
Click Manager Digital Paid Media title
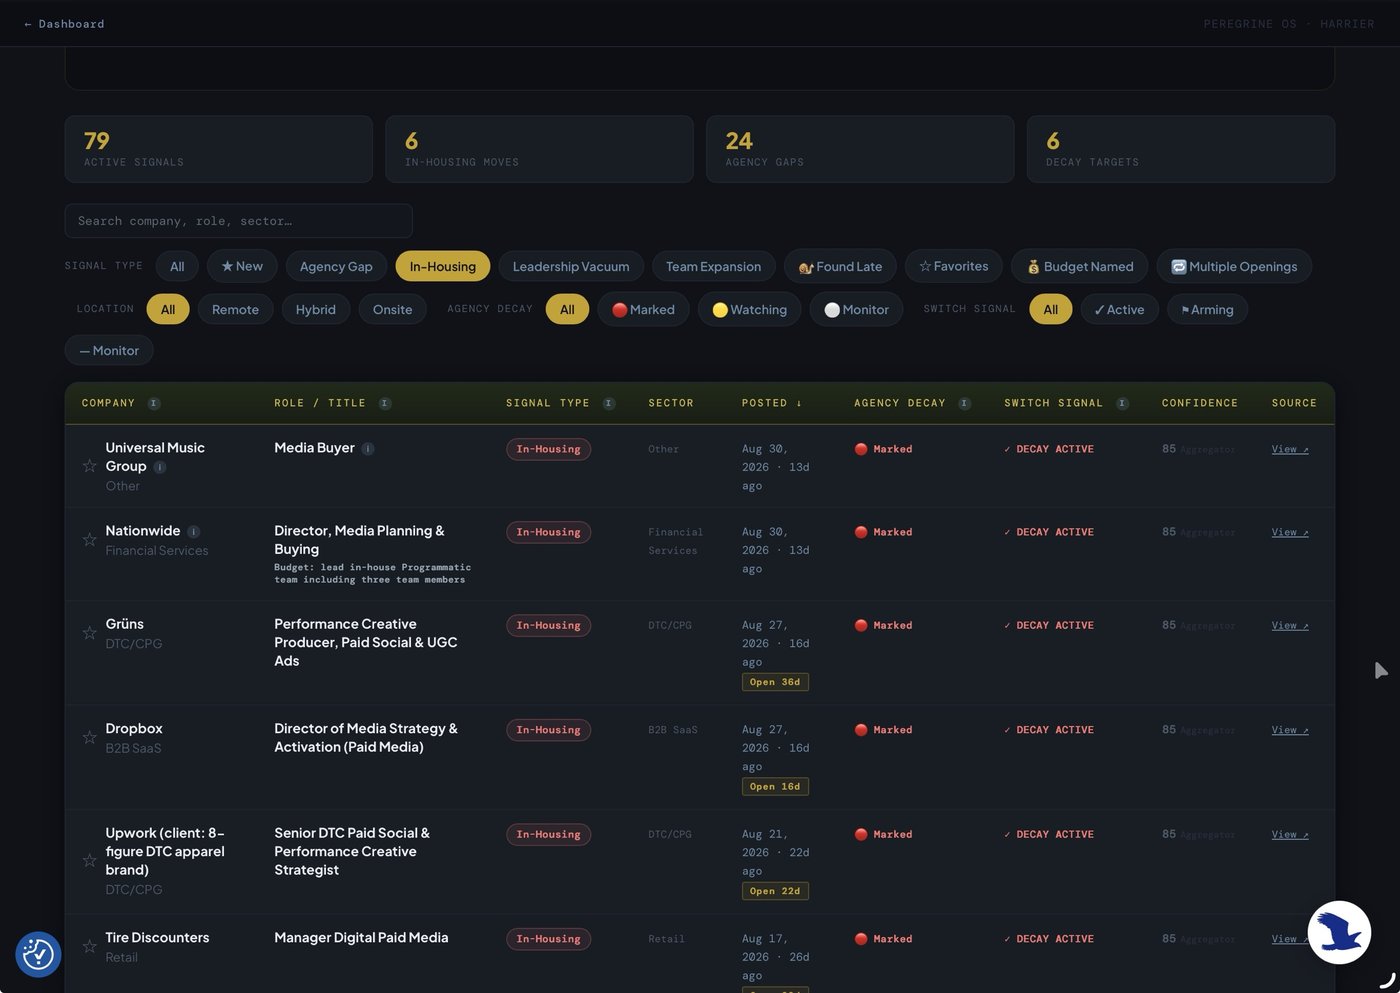(x=361, y=937)
